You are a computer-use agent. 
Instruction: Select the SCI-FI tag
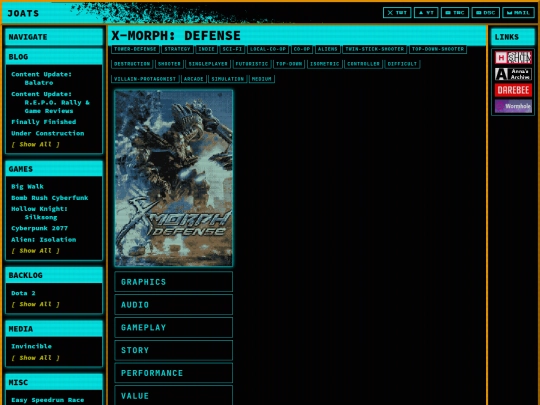(232, 49)
